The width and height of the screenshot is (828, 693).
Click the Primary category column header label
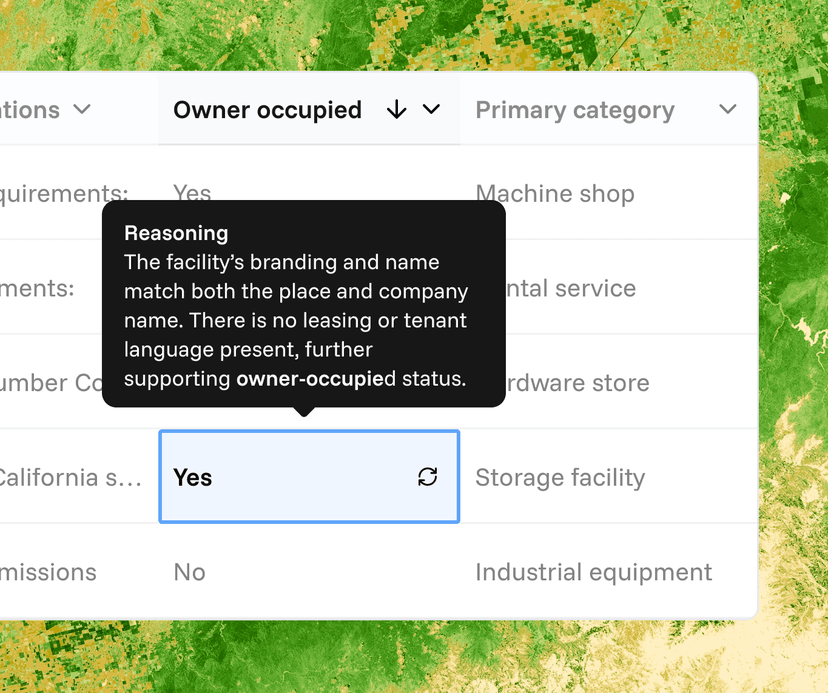[574, 110]
